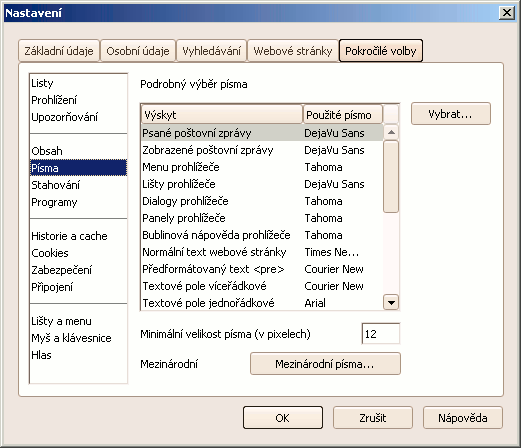Confirm settings with the OK button

283,418
